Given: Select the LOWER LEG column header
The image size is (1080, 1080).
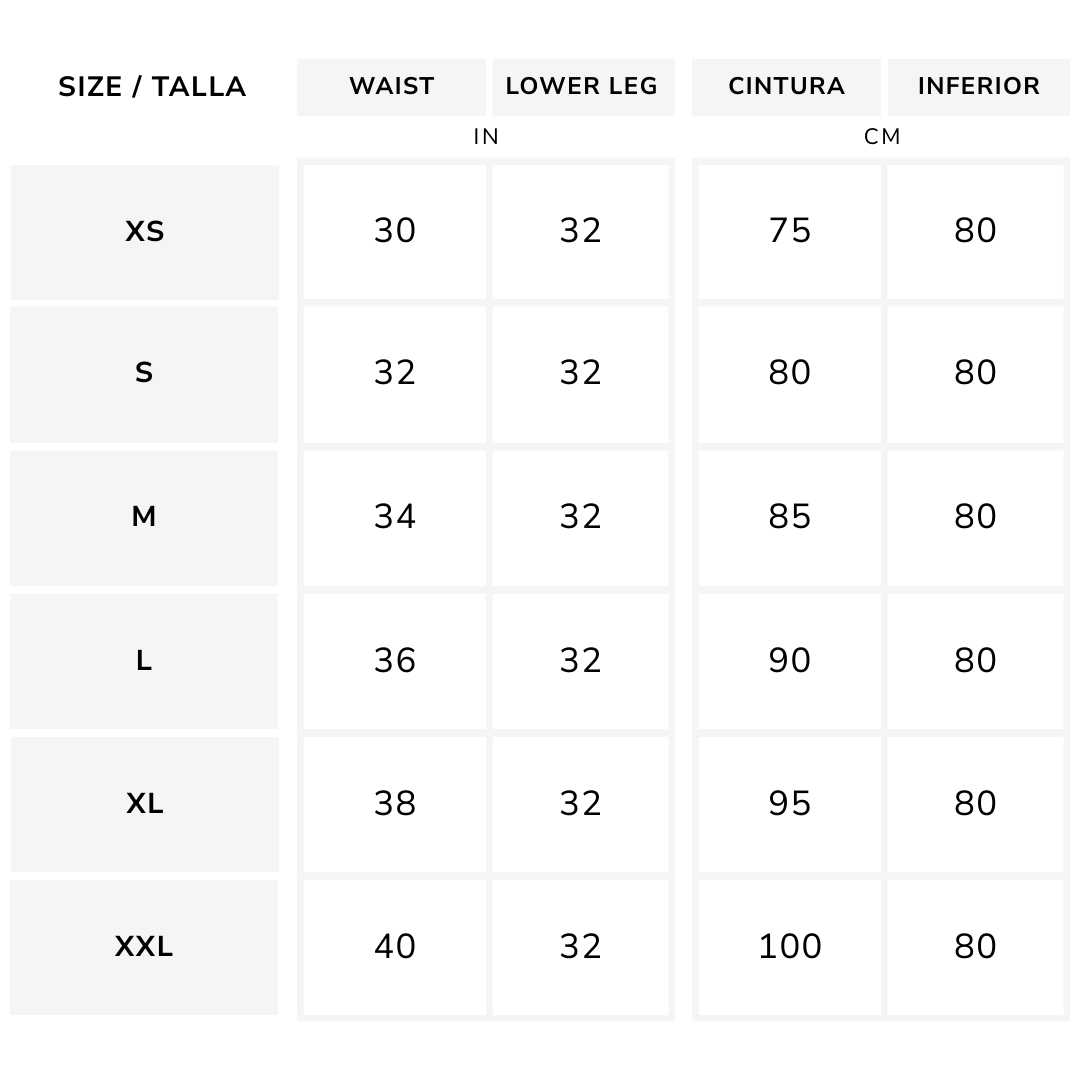Looking at the screenshot, I should pyautogui.click(x=583, y=87).
